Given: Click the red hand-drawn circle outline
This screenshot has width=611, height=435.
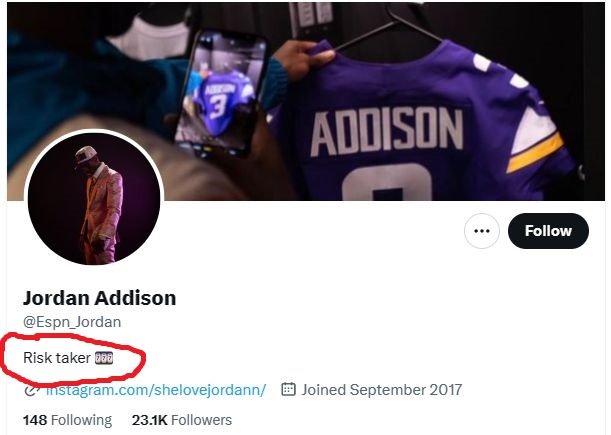Looking at the screenshot, I should point(73,357).
